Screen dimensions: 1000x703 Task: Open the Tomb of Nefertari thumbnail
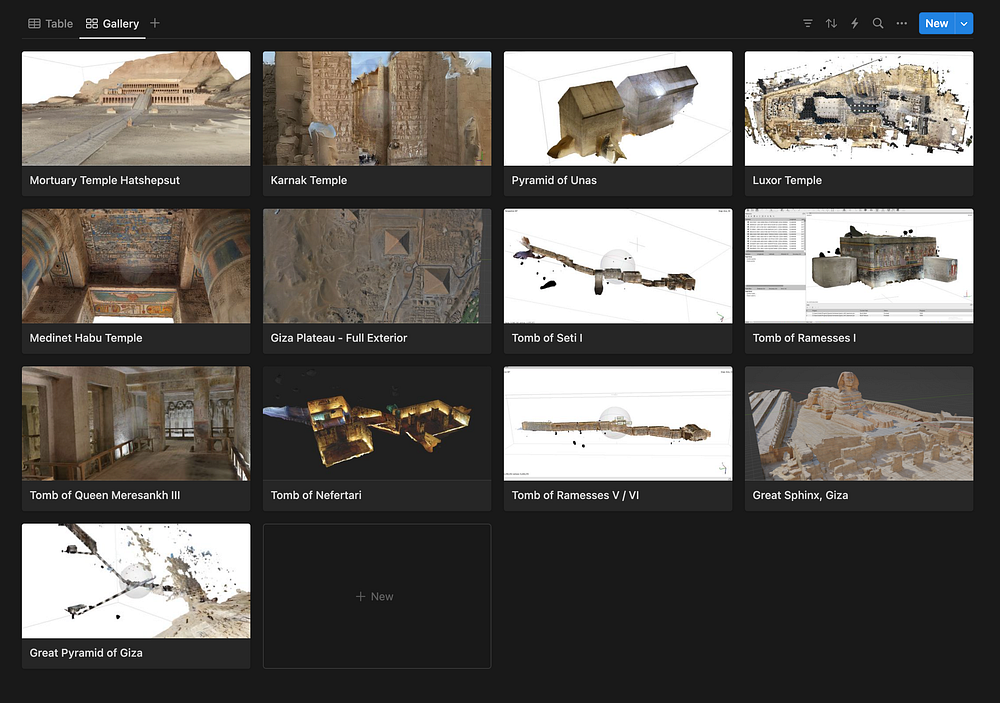(377, 424)
